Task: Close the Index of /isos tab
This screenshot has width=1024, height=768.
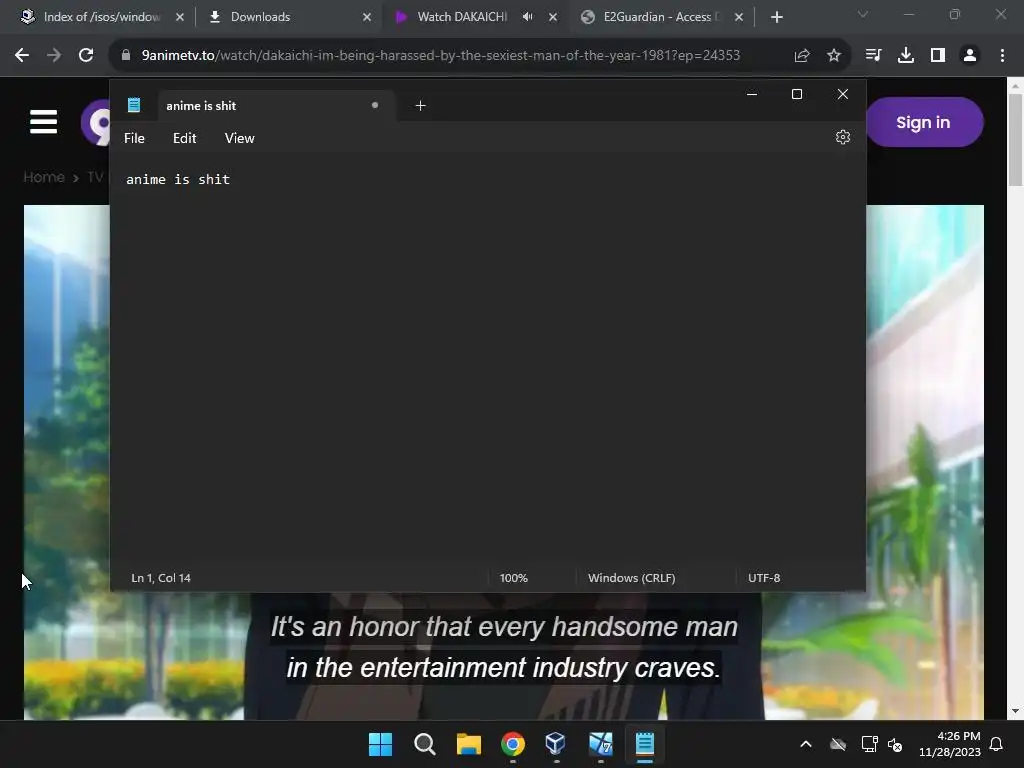Action: tap(180, 17)
